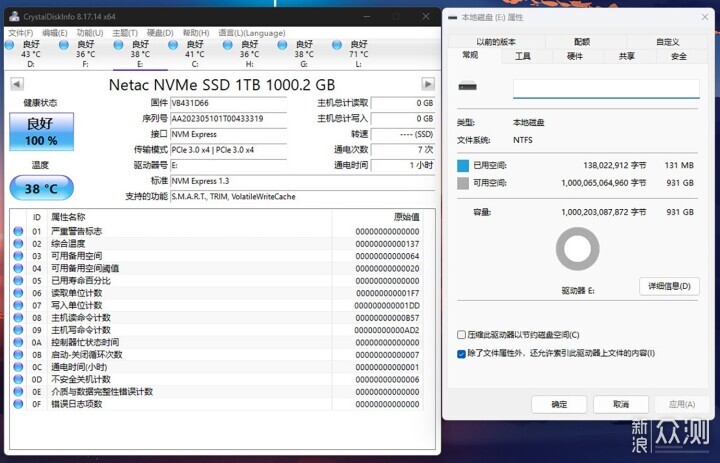Select the D: drive status orb

pos(9,45)
